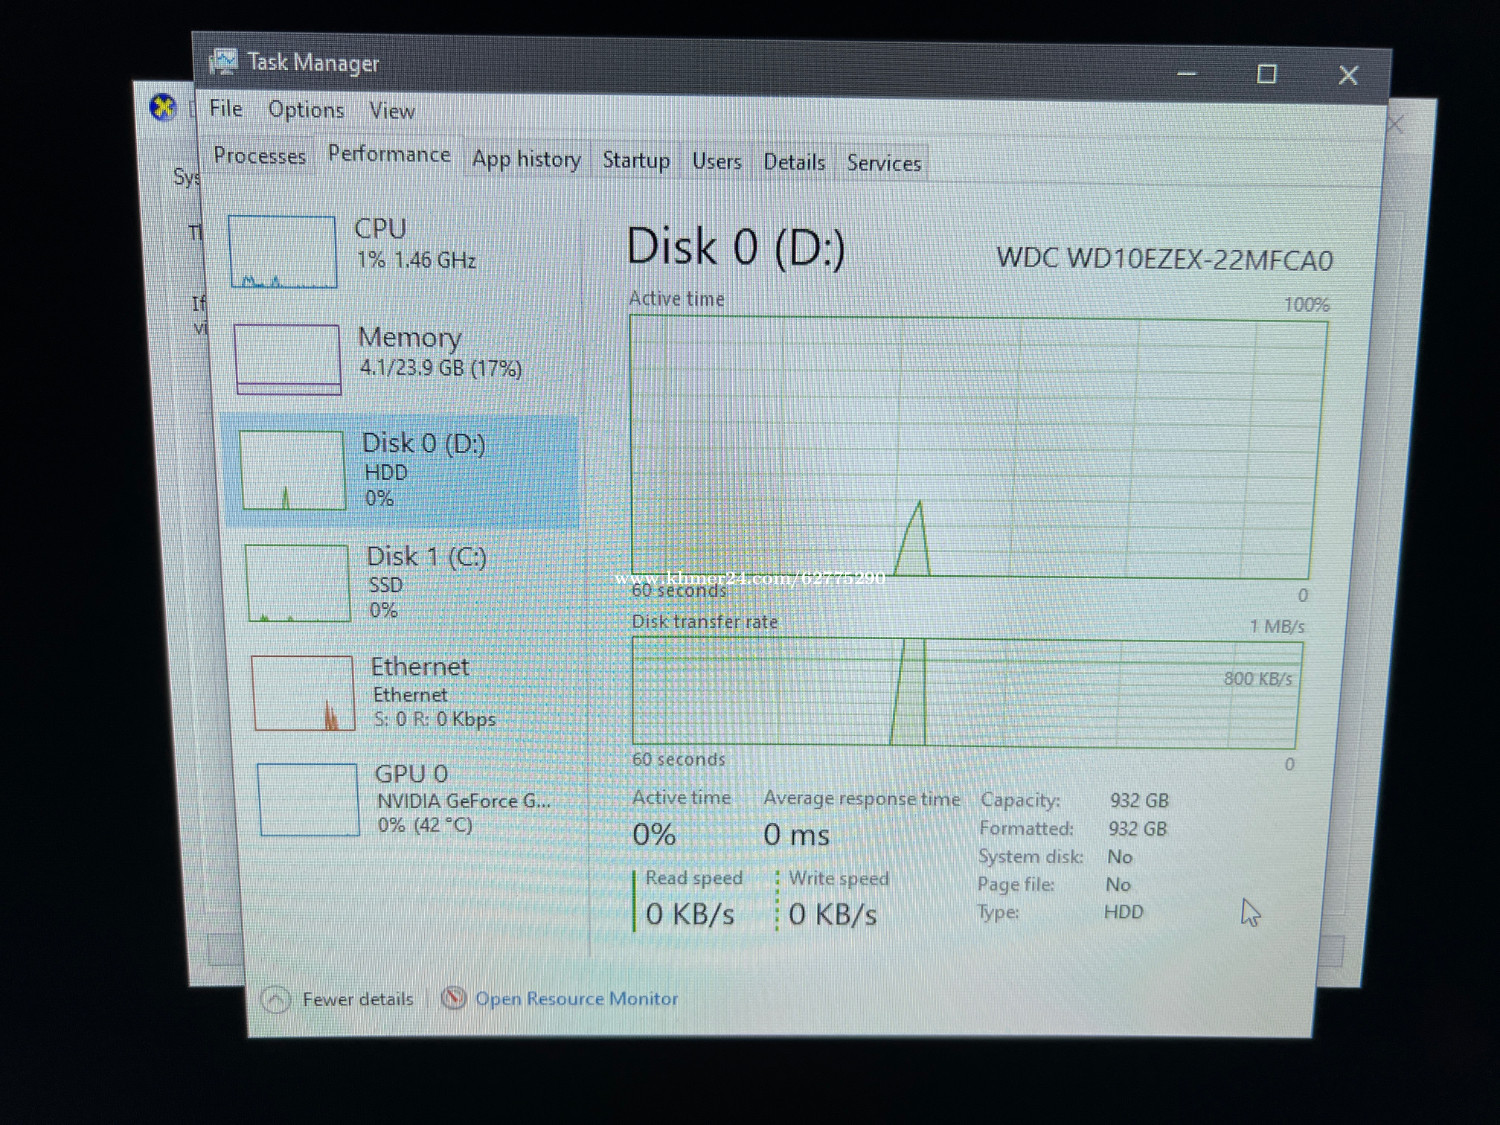Open the View menu
The image size is (1500, 1125).
(x=392, y=111)
